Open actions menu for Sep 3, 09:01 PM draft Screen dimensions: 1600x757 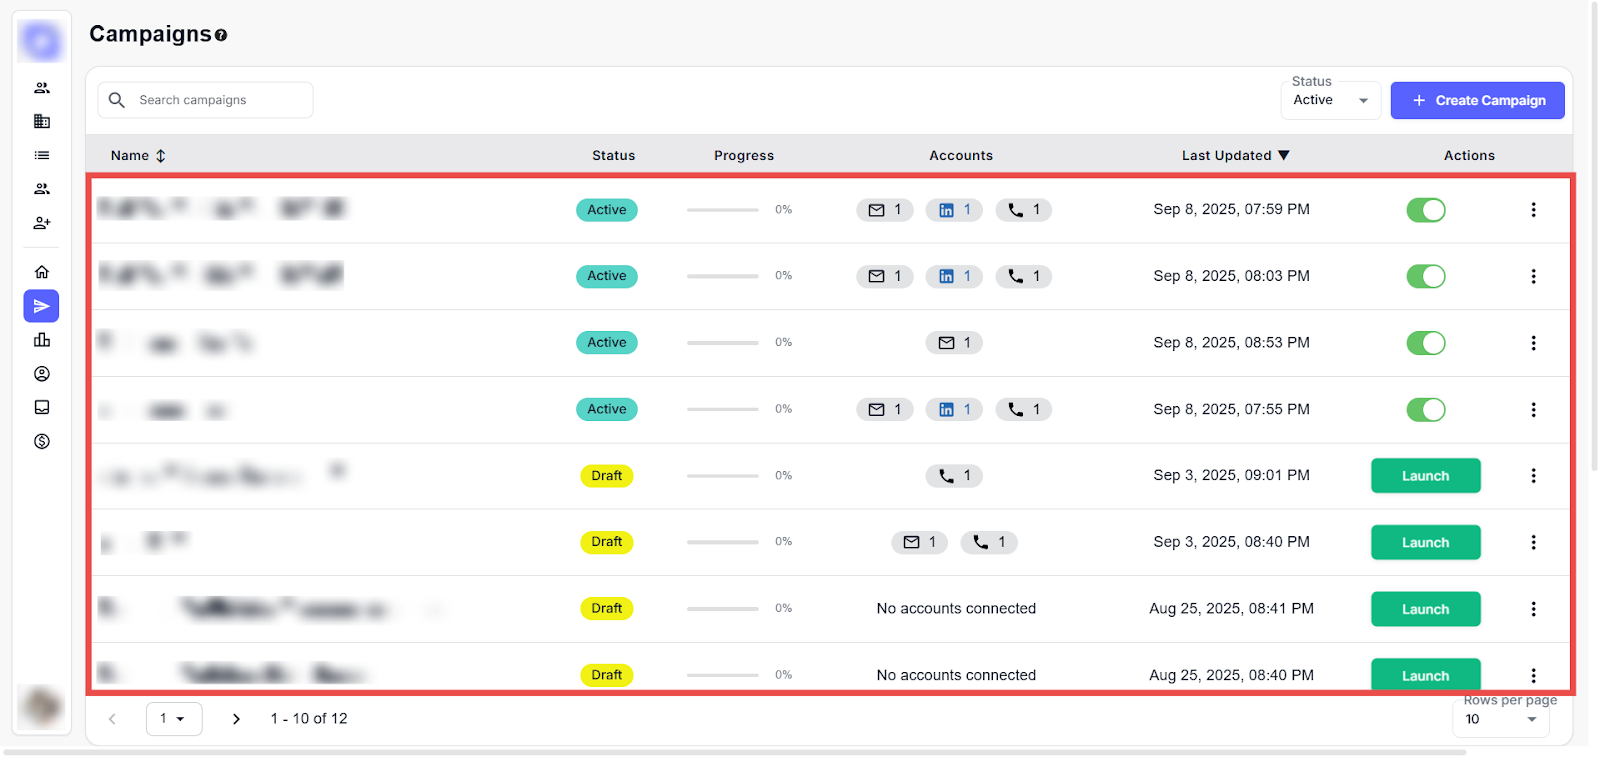1533,476
